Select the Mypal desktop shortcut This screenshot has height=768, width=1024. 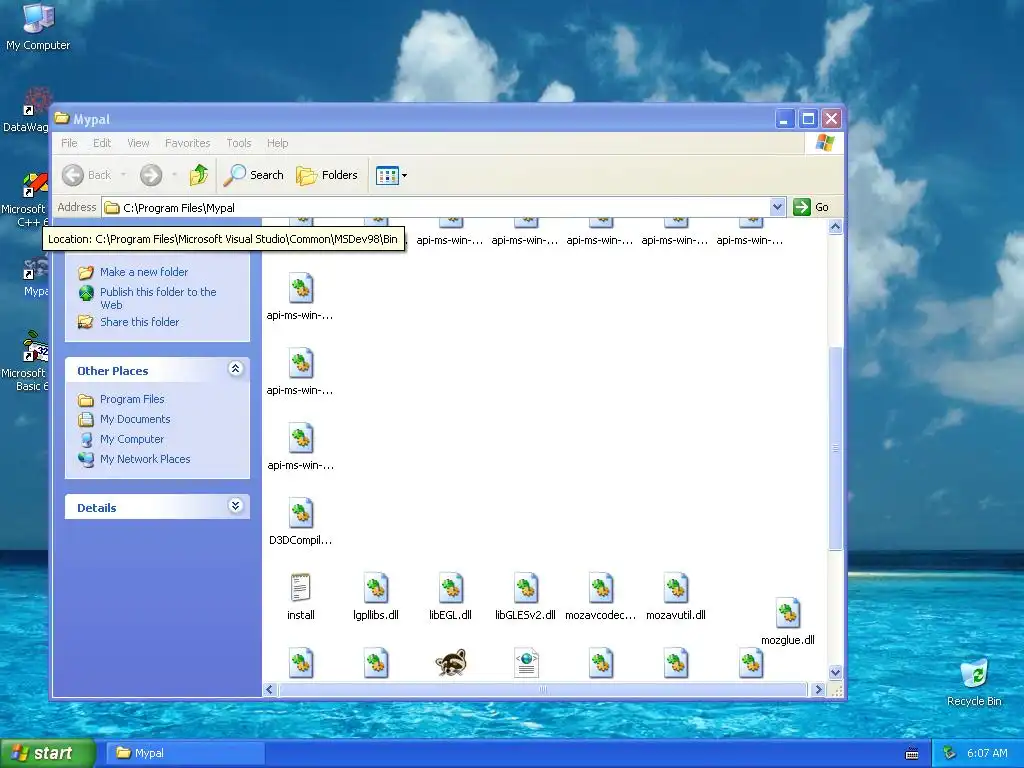click(x=35, y=278)
